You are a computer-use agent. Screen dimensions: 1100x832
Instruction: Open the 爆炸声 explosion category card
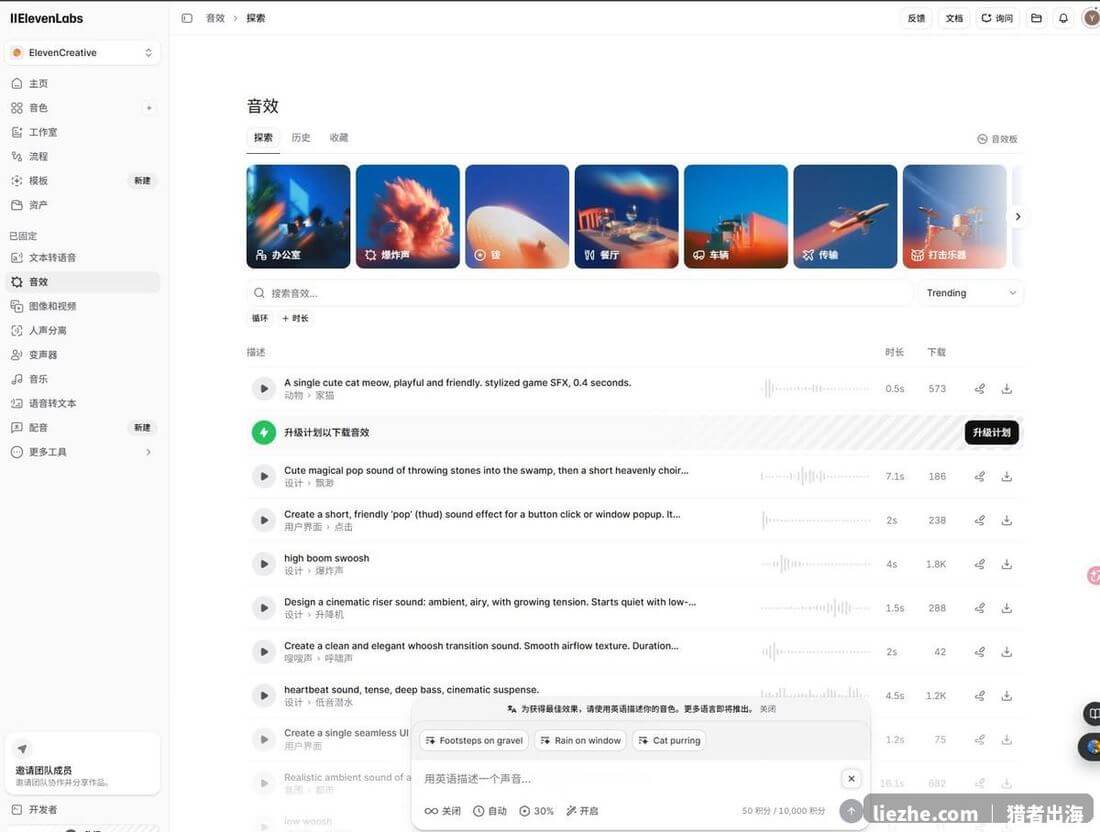click(x=408, y=217)
